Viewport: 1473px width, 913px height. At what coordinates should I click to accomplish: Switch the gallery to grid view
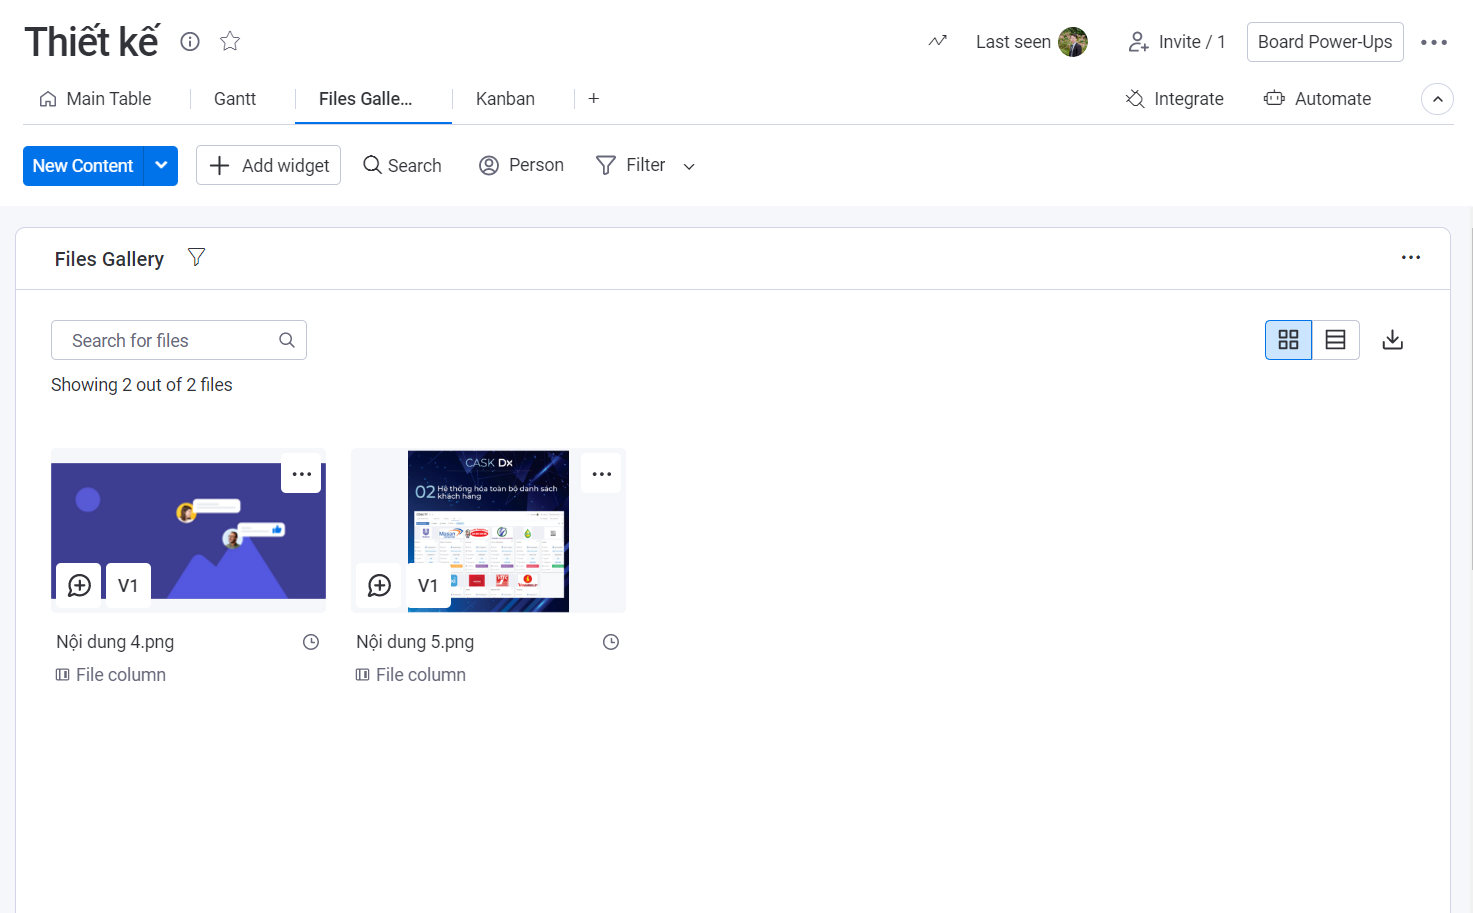(x=1288, y=340)
